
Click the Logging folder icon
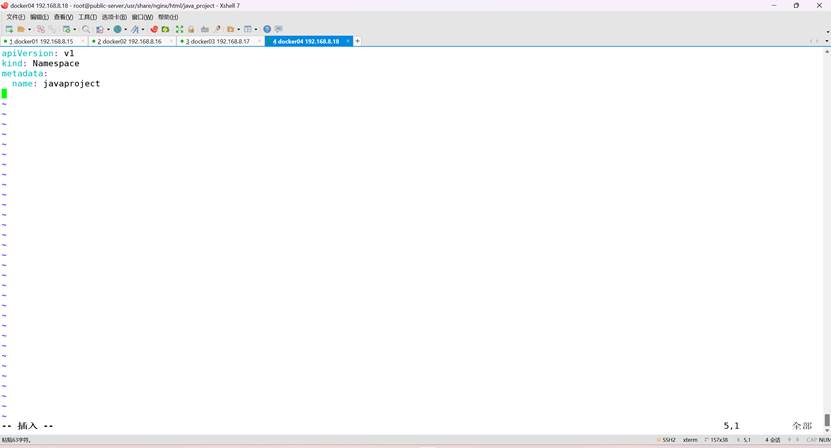[x=231, y=29]
